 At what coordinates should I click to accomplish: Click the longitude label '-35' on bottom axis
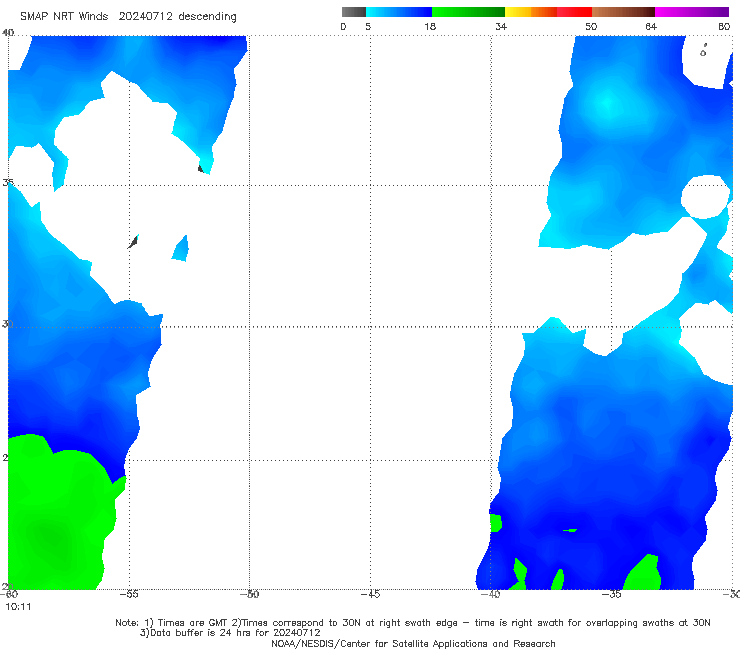[612, 594]
